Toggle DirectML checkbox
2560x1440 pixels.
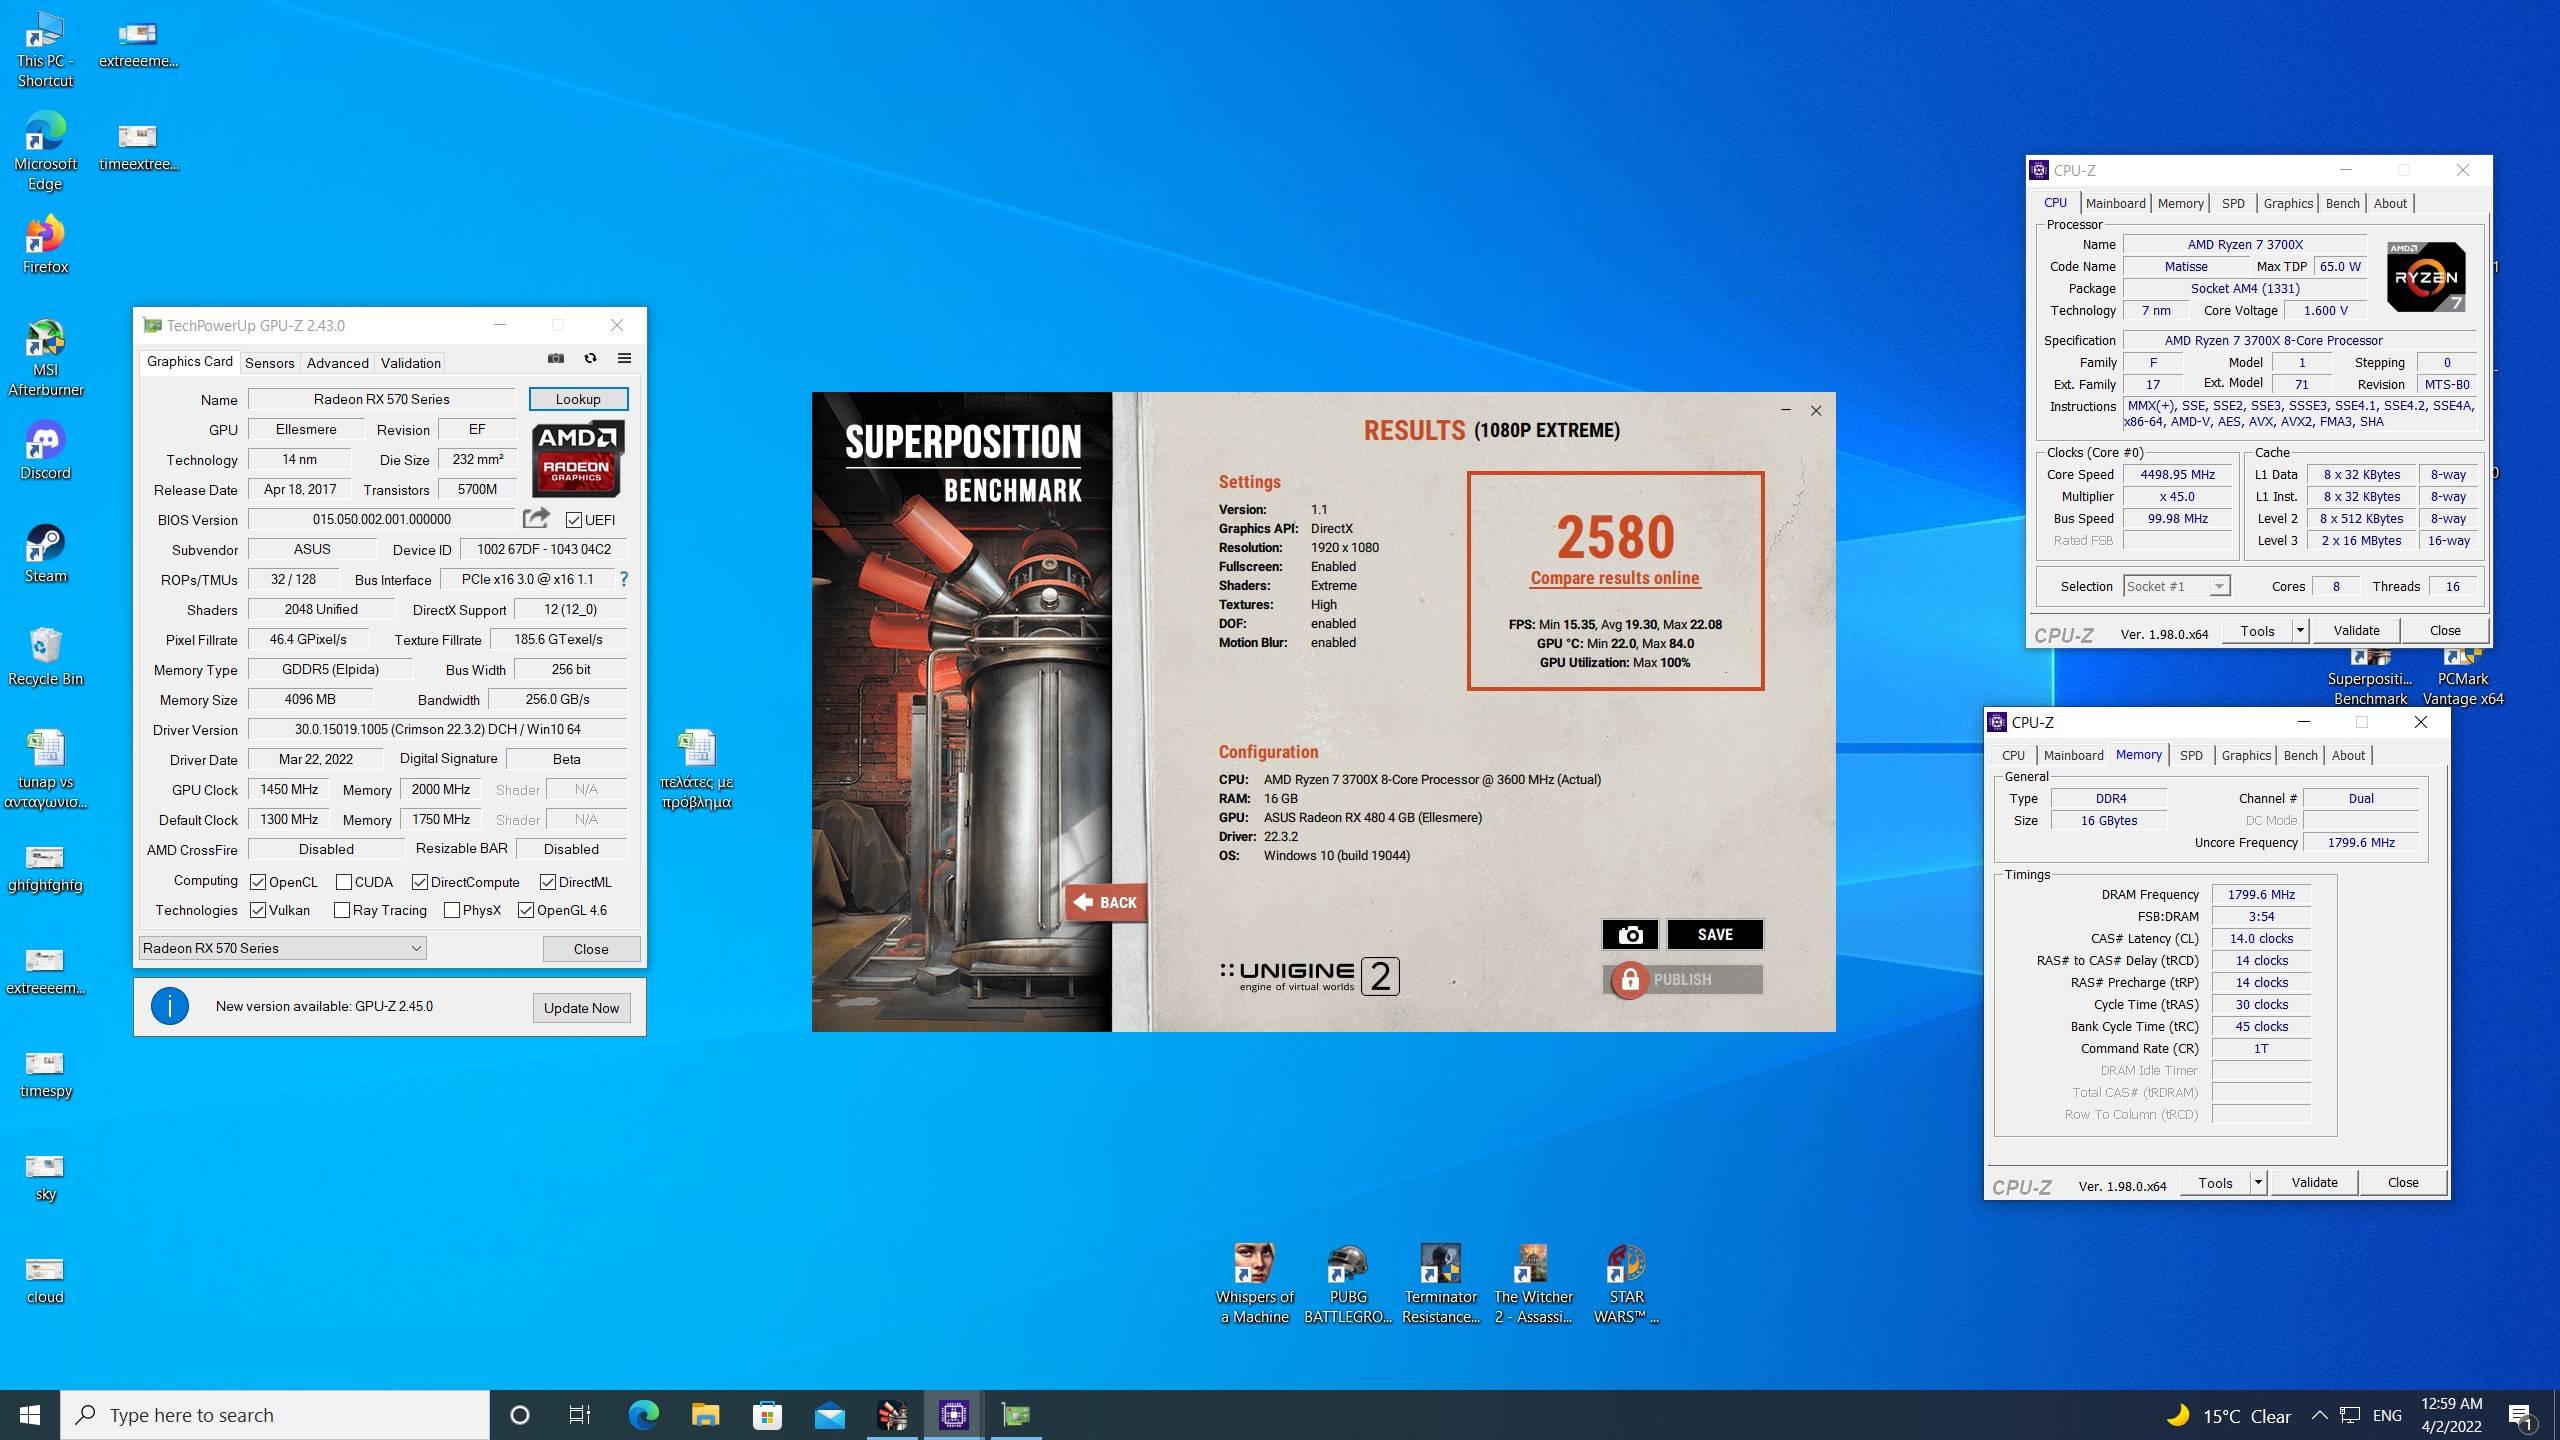(x=548, y=882)
